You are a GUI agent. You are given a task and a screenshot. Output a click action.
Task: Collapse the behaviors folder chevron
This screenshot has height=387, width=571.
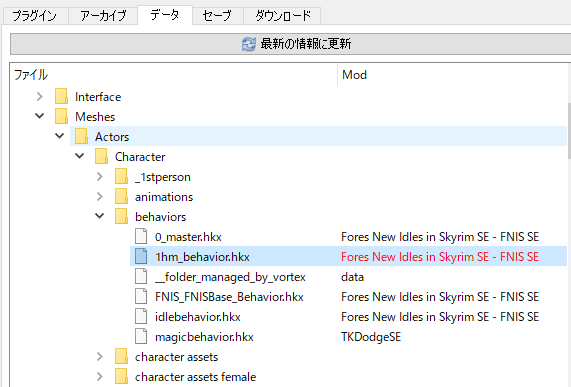(99, 217)
